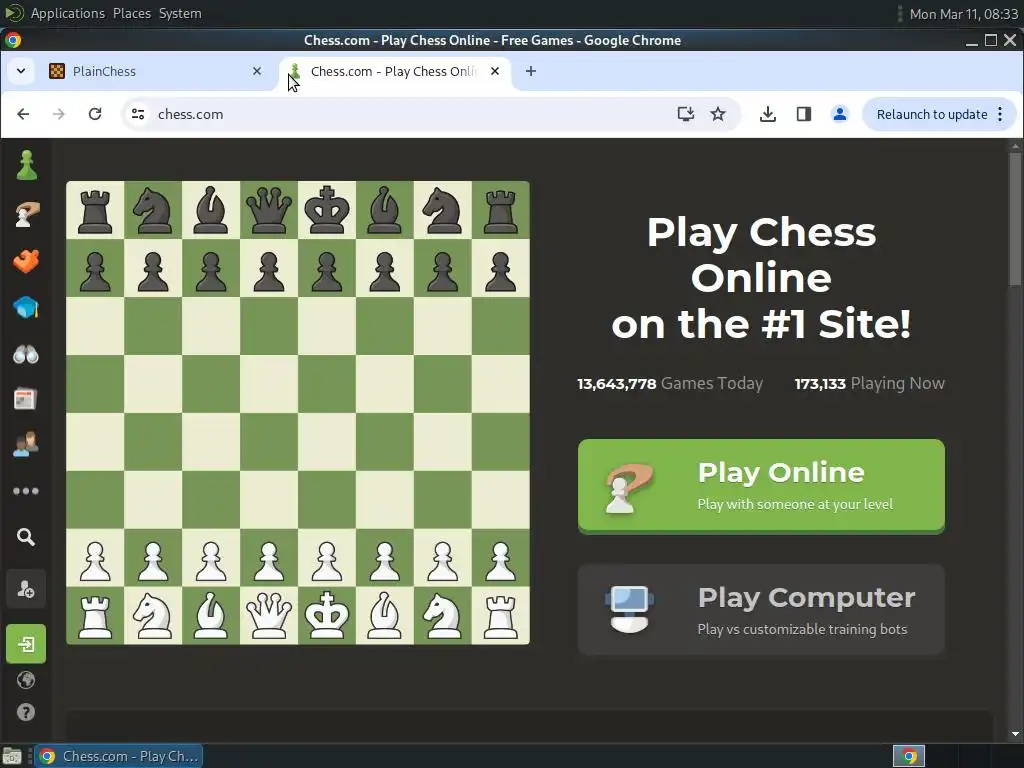Open the Social friends icon

tap(26, 444)
